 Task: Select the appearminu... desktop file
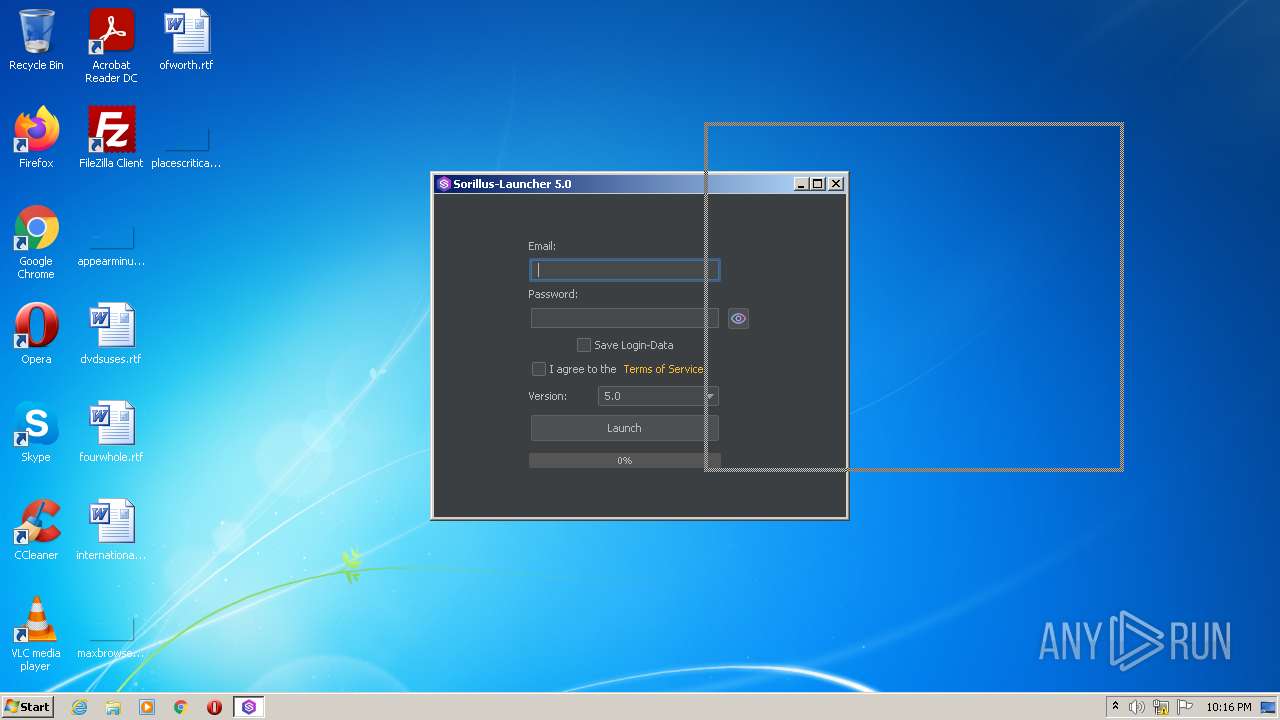(111, 236)
